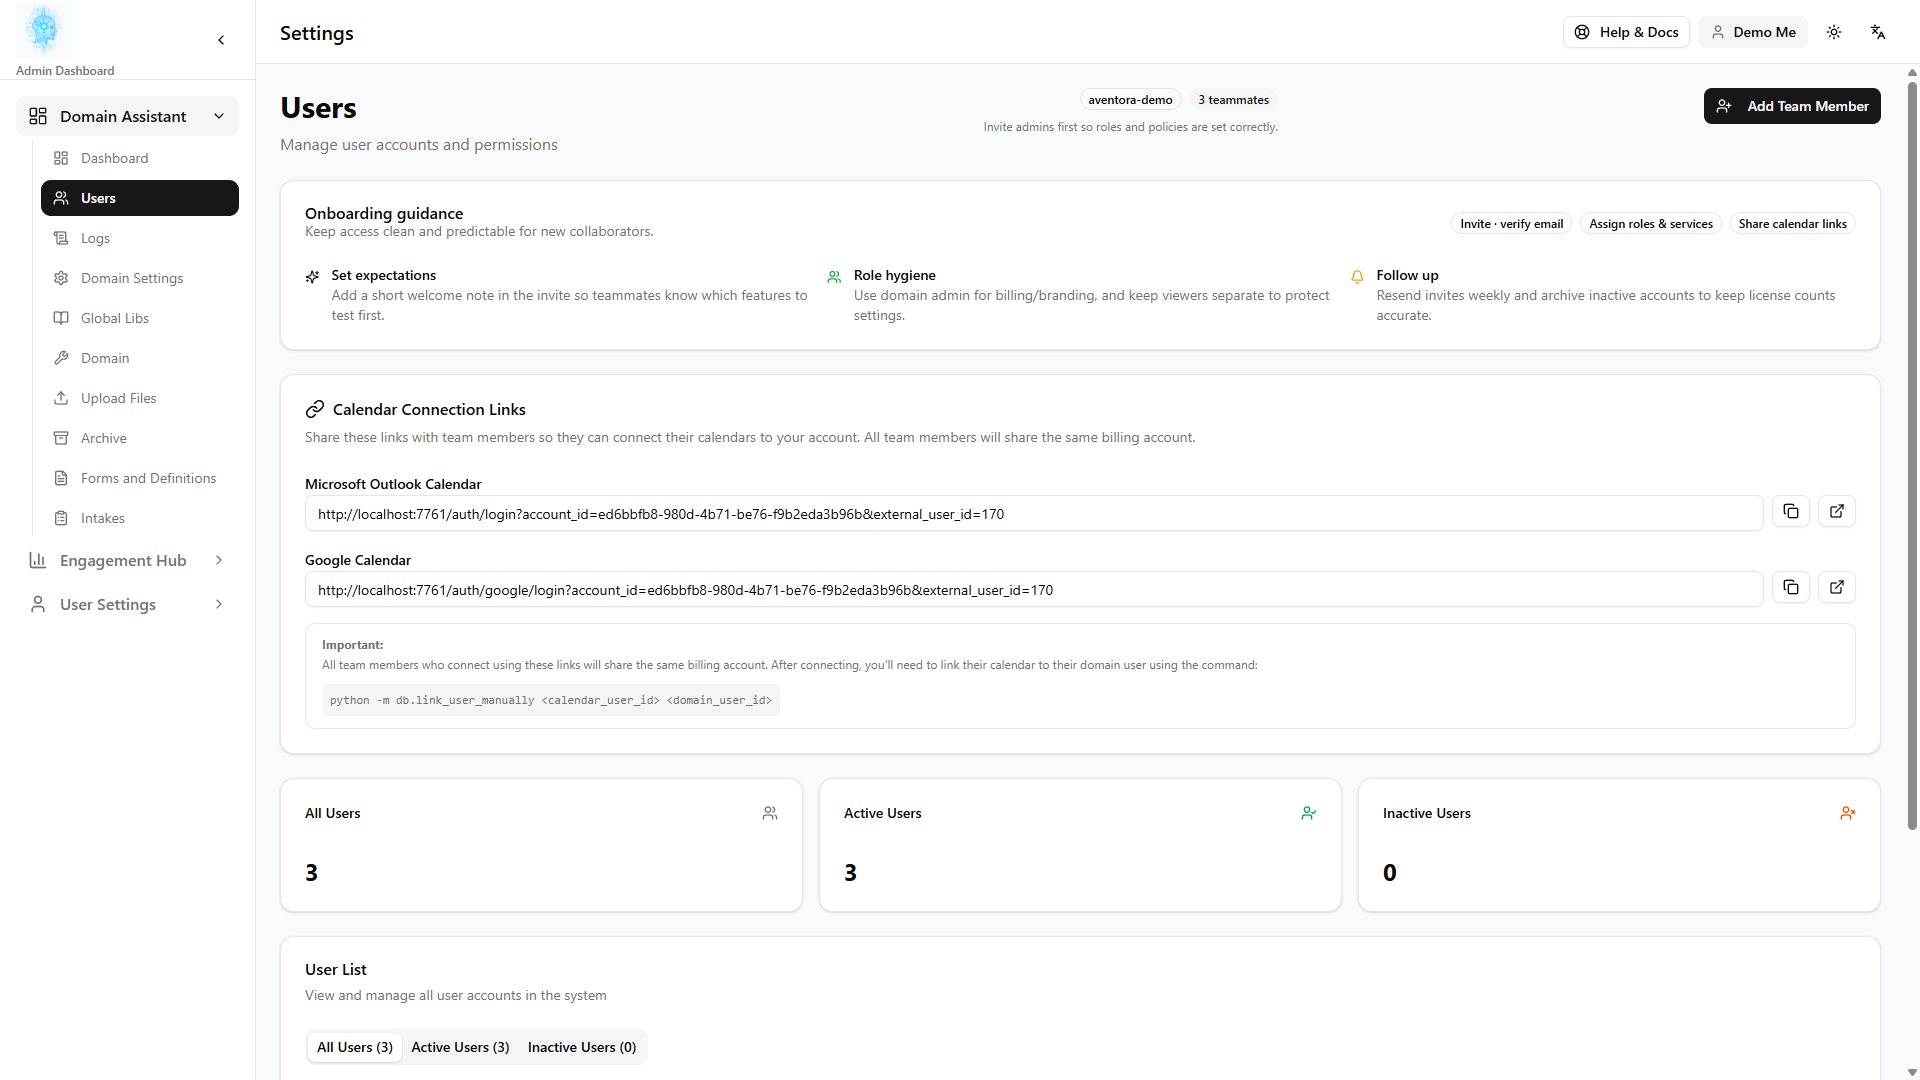The width and height of the screenshot is (1920, 1080).
Task: Focus the Microsoft Outlook Calendar URL field
Action: (x=1034, y=514)
